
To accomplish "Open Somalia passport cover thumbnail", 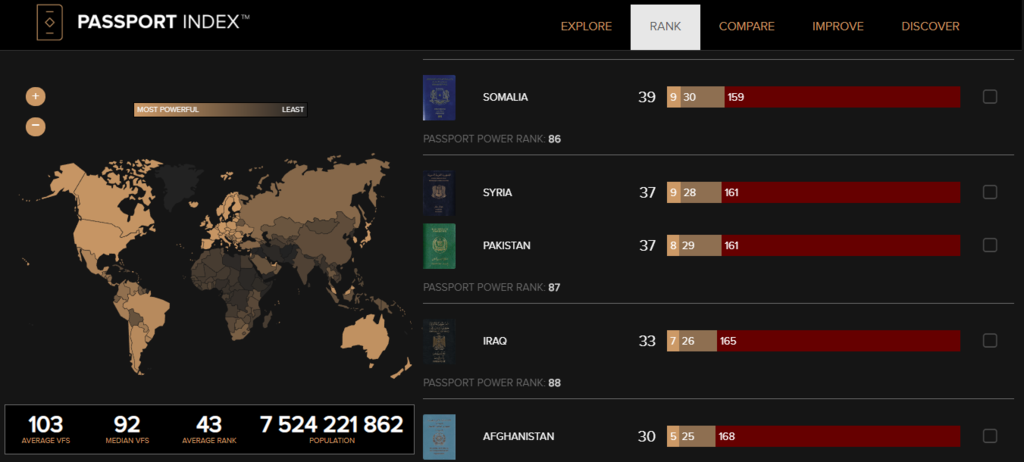I will 439,97.
